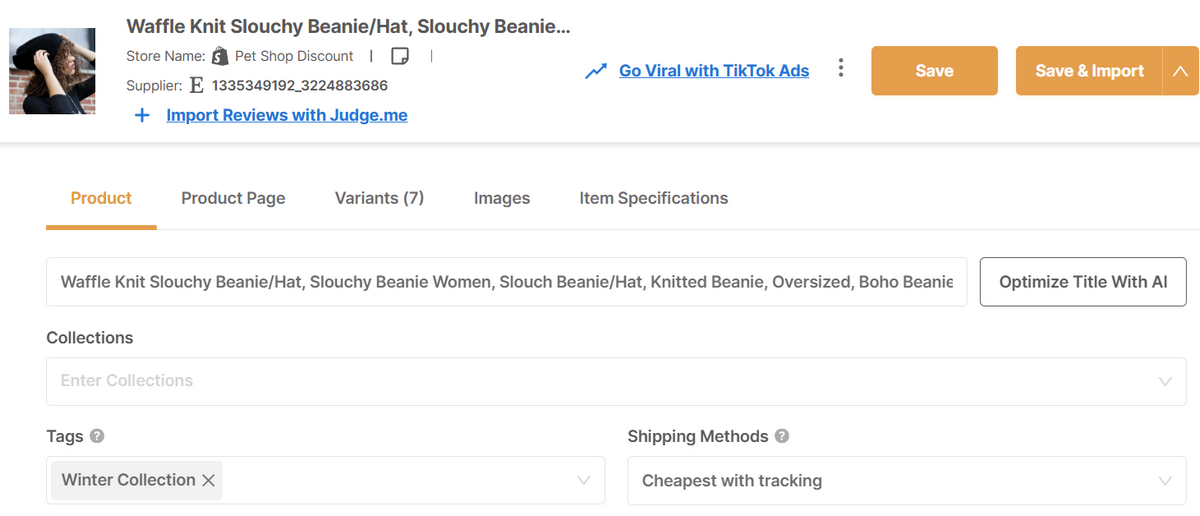This screenshot has width=1200, height=516.
Task: Click the plus icon for importing reviews
Action: (142, 115)
